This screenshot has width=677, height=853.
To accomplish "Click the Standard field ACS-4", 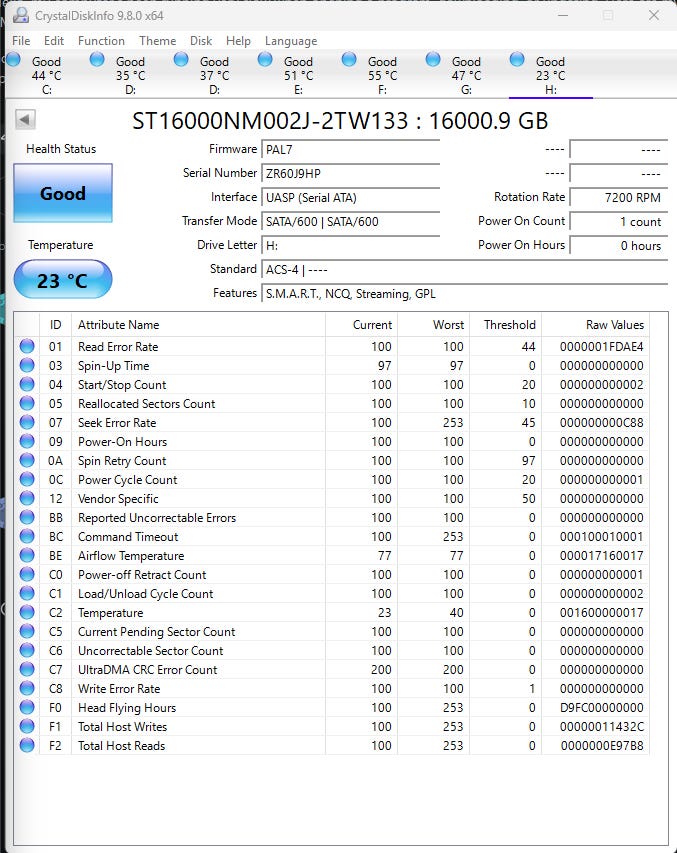I will coord(464,269).
